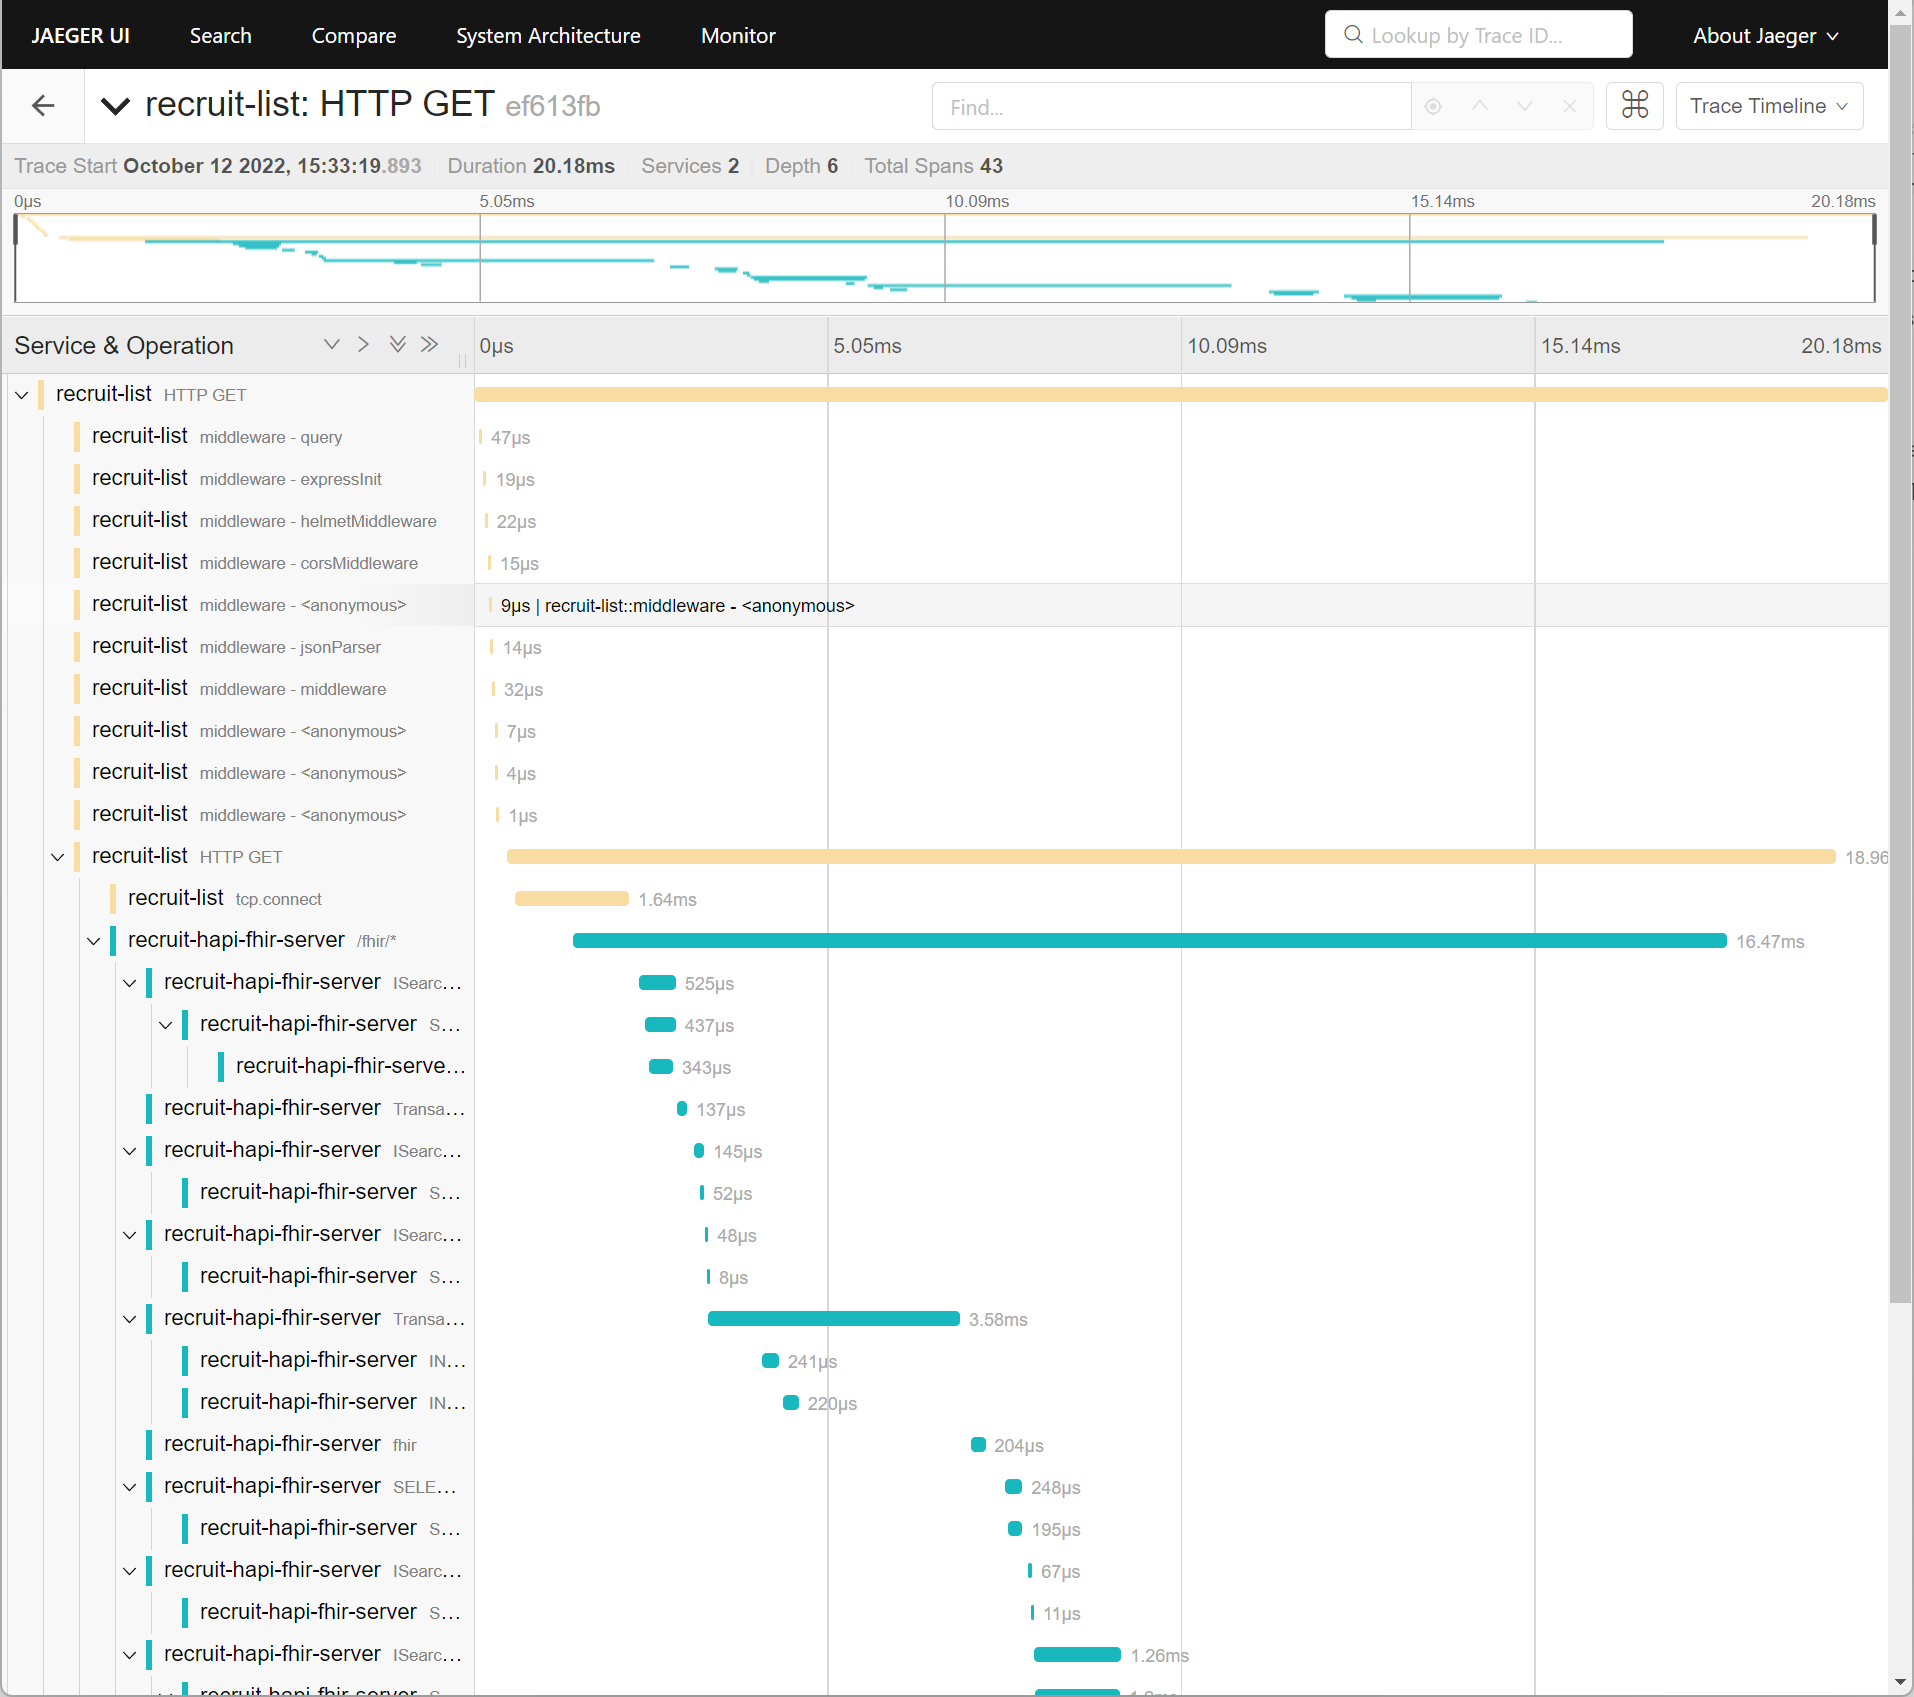The height and width of the screenshot is (1697, 1914).
Task: Click Duration 20.18ms label
Action: [x=531, y=166]
